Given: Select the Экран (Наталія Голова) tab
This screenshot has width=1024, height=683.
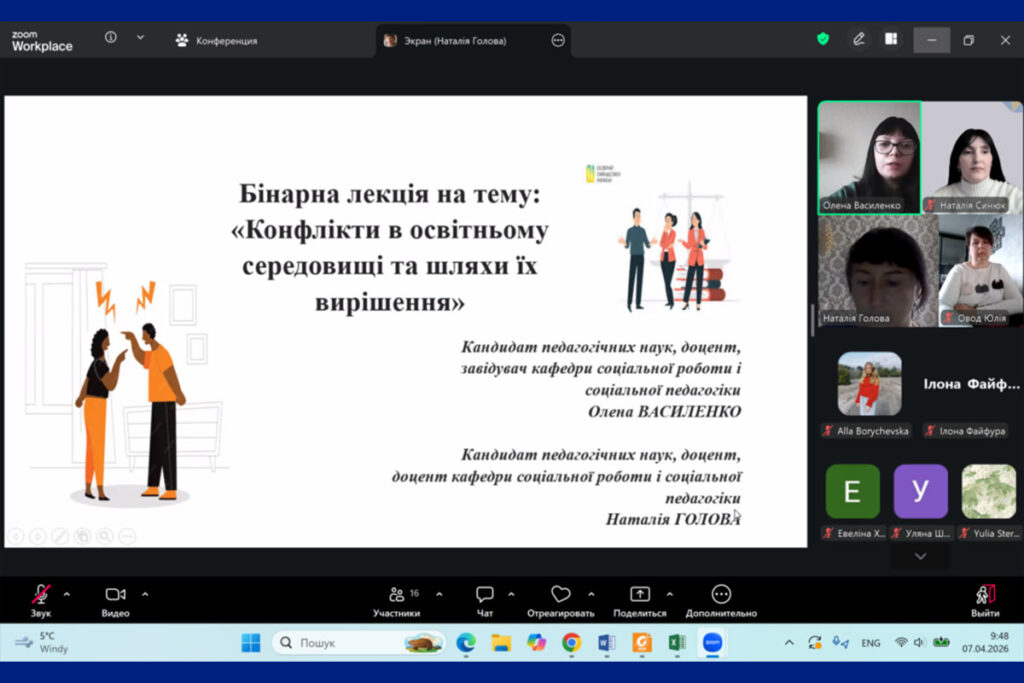Looking at the screenshot, I should [455, 41].
